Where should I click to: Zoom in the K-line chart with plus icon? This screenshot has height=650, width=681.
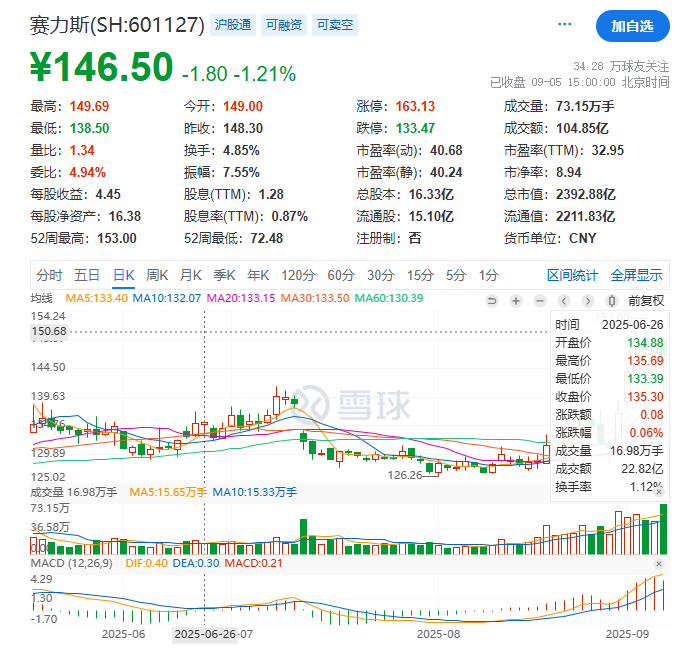click(516, 301)
